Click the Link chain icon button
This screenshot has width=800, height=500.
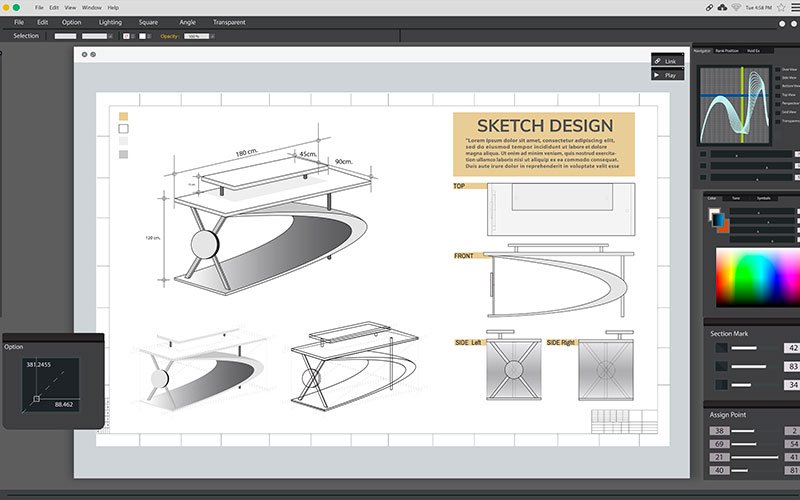tap(658, 61)
